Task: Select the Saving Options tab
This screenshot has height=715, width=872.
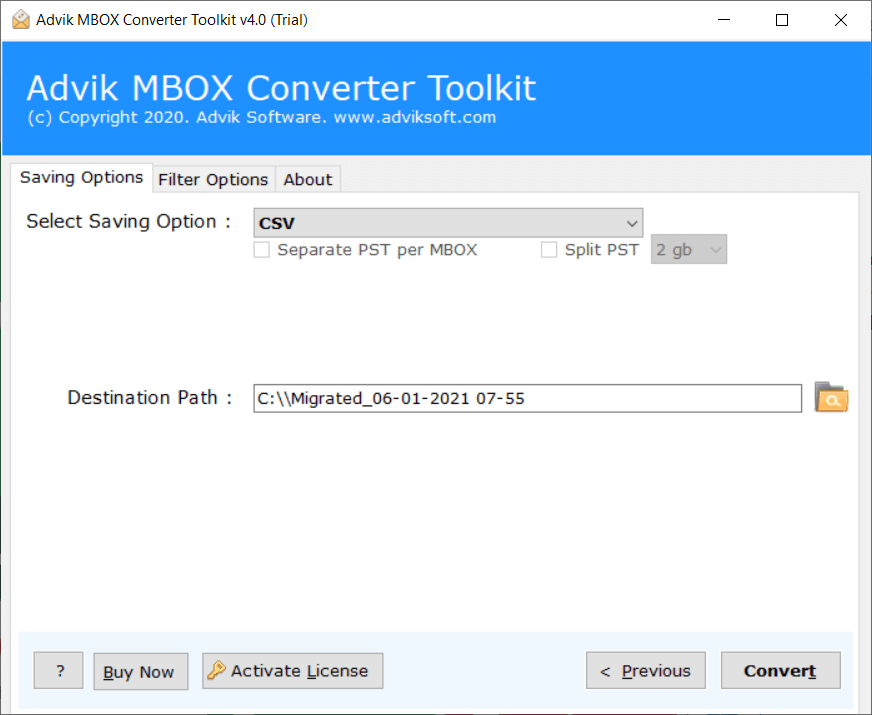Action: pos(82,178)
